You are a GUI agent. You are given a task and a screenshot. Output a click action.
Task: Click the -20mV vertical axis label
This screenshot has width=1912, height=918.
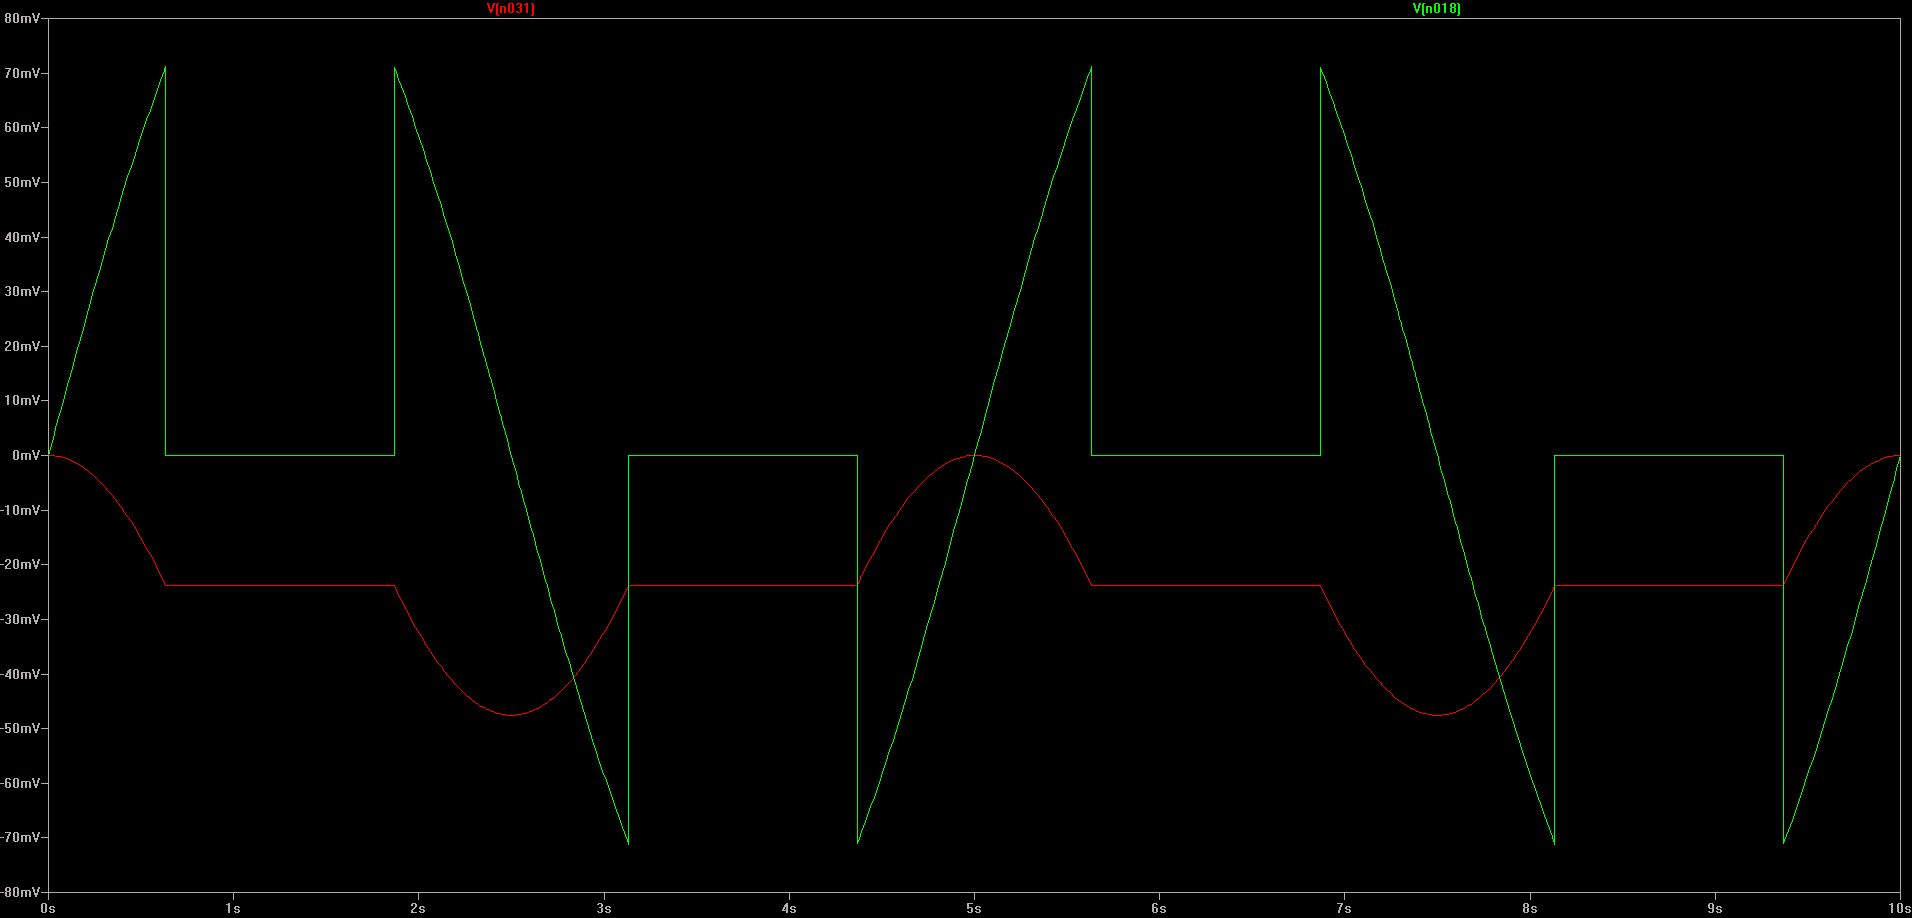point(21,564)
